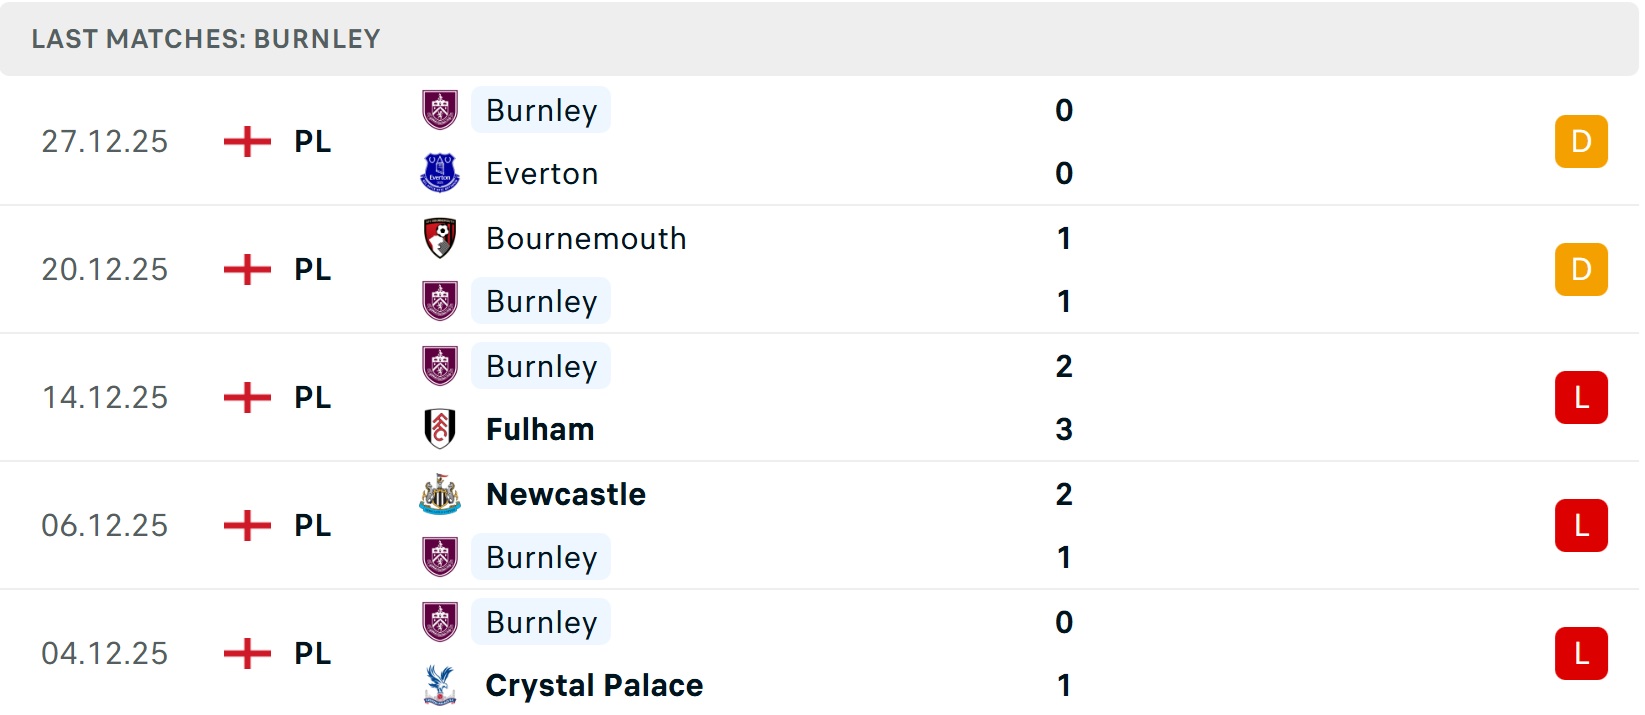
Task: Click England flag icon for 04.12.25 match
Action: click(247, 653)
